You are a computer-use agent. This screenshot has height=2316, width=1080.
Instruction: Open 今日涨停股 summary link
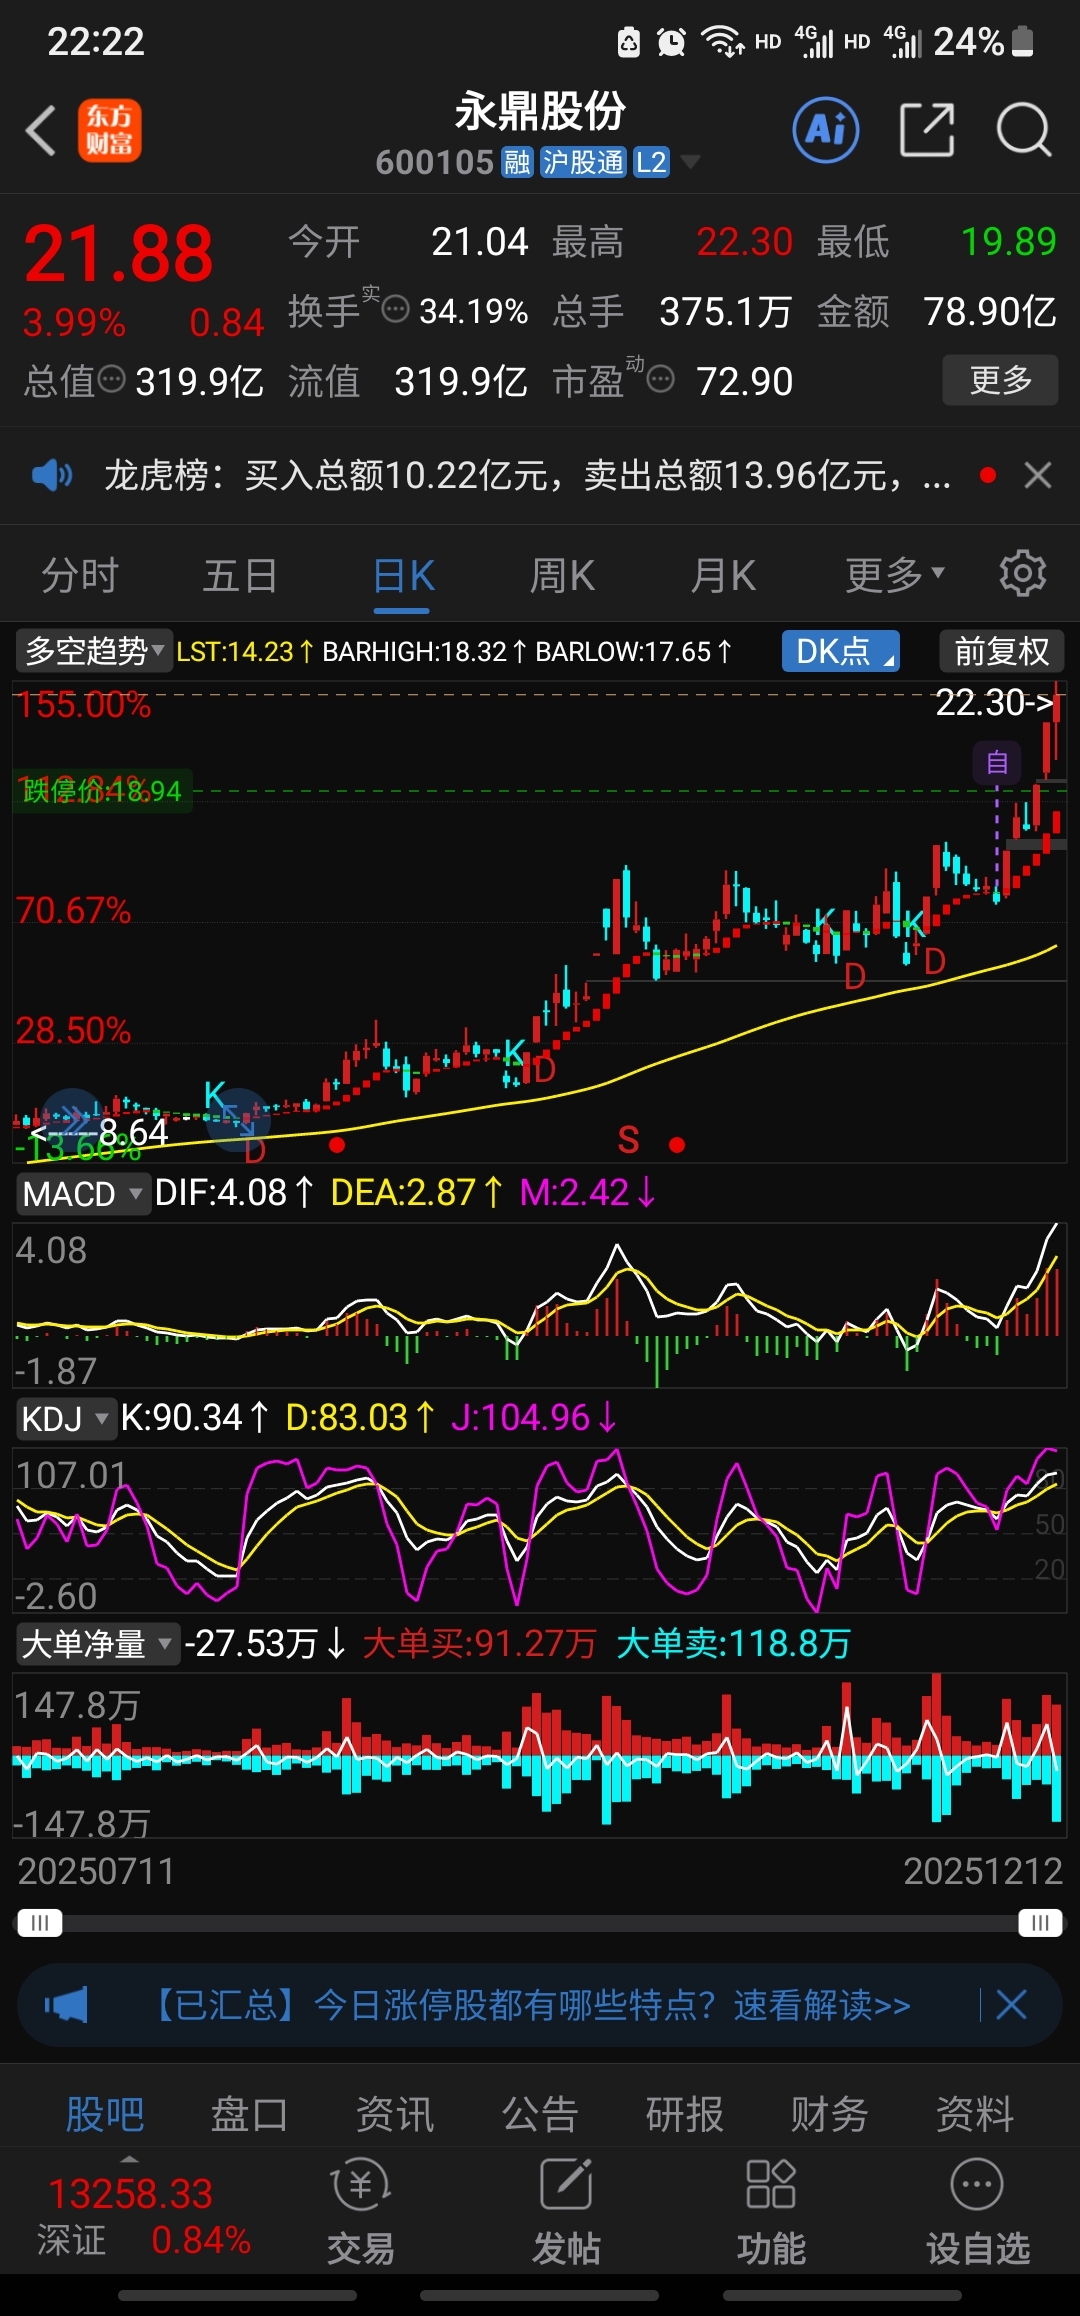pos(532,2004)
